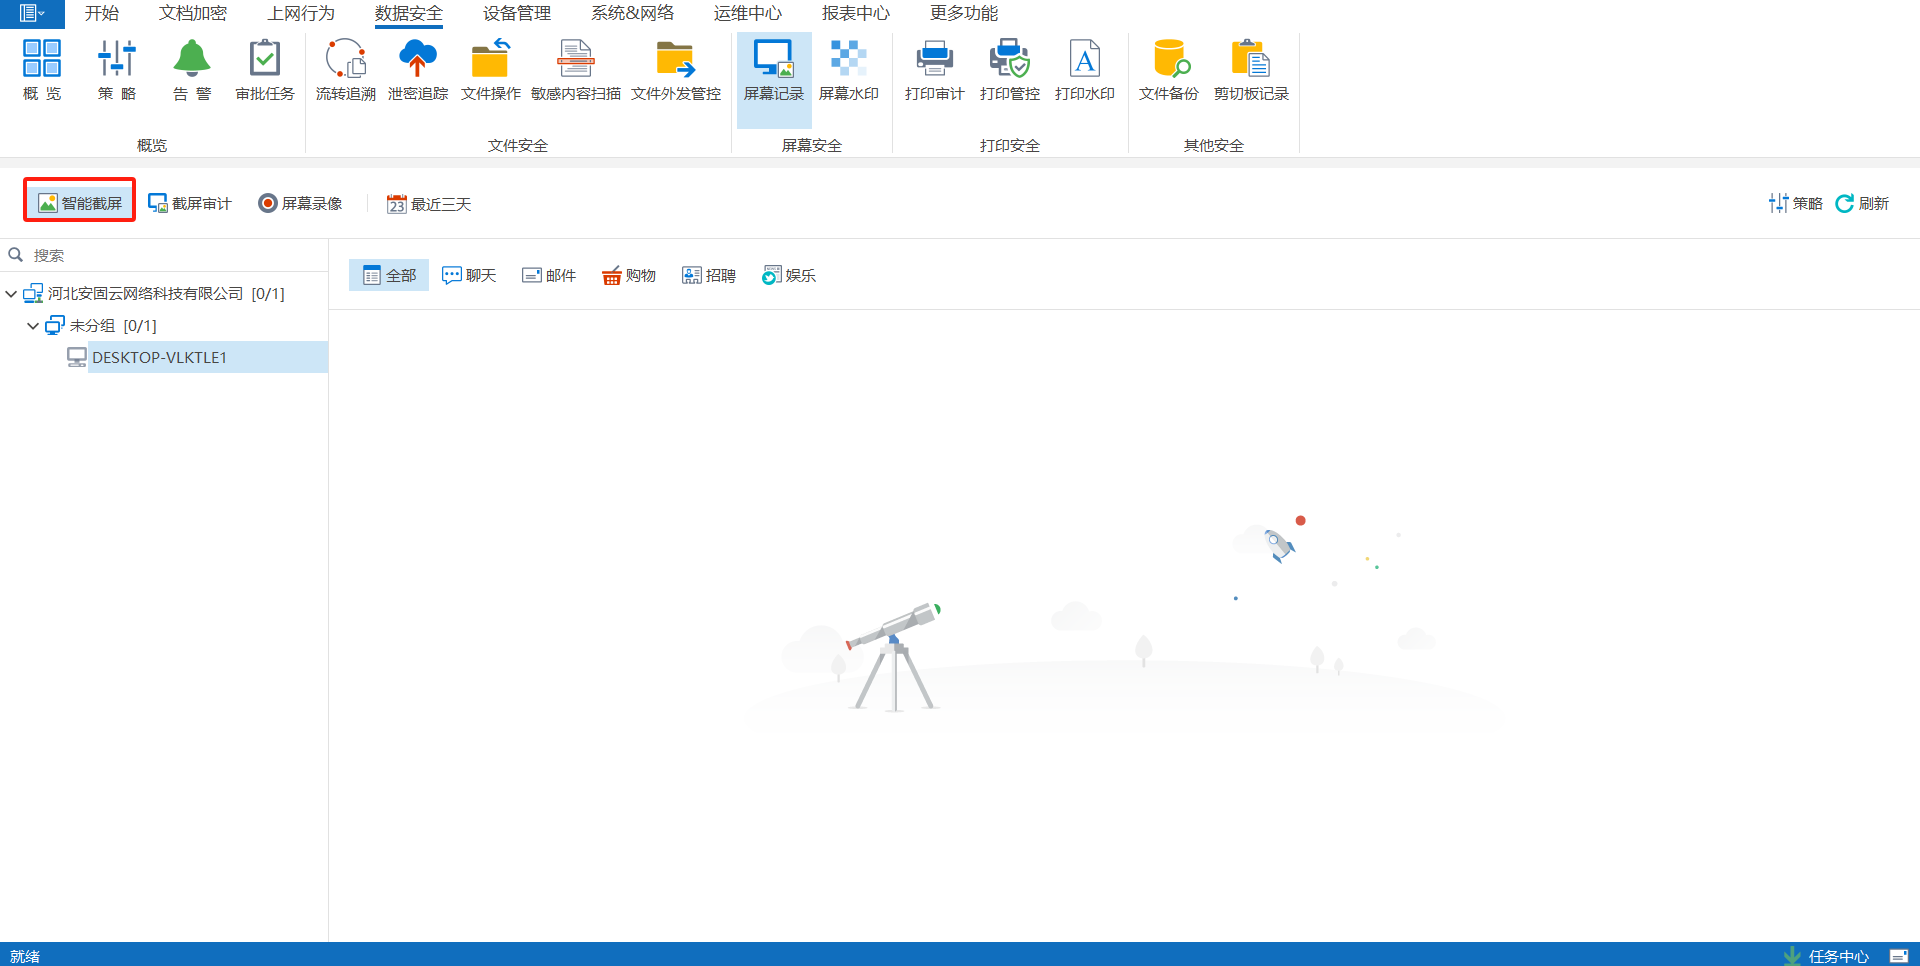Screen dimensions: 1920x966
Task: Open 任务中心 task center
Action: pyautogui.click(x=1827, y=956)
